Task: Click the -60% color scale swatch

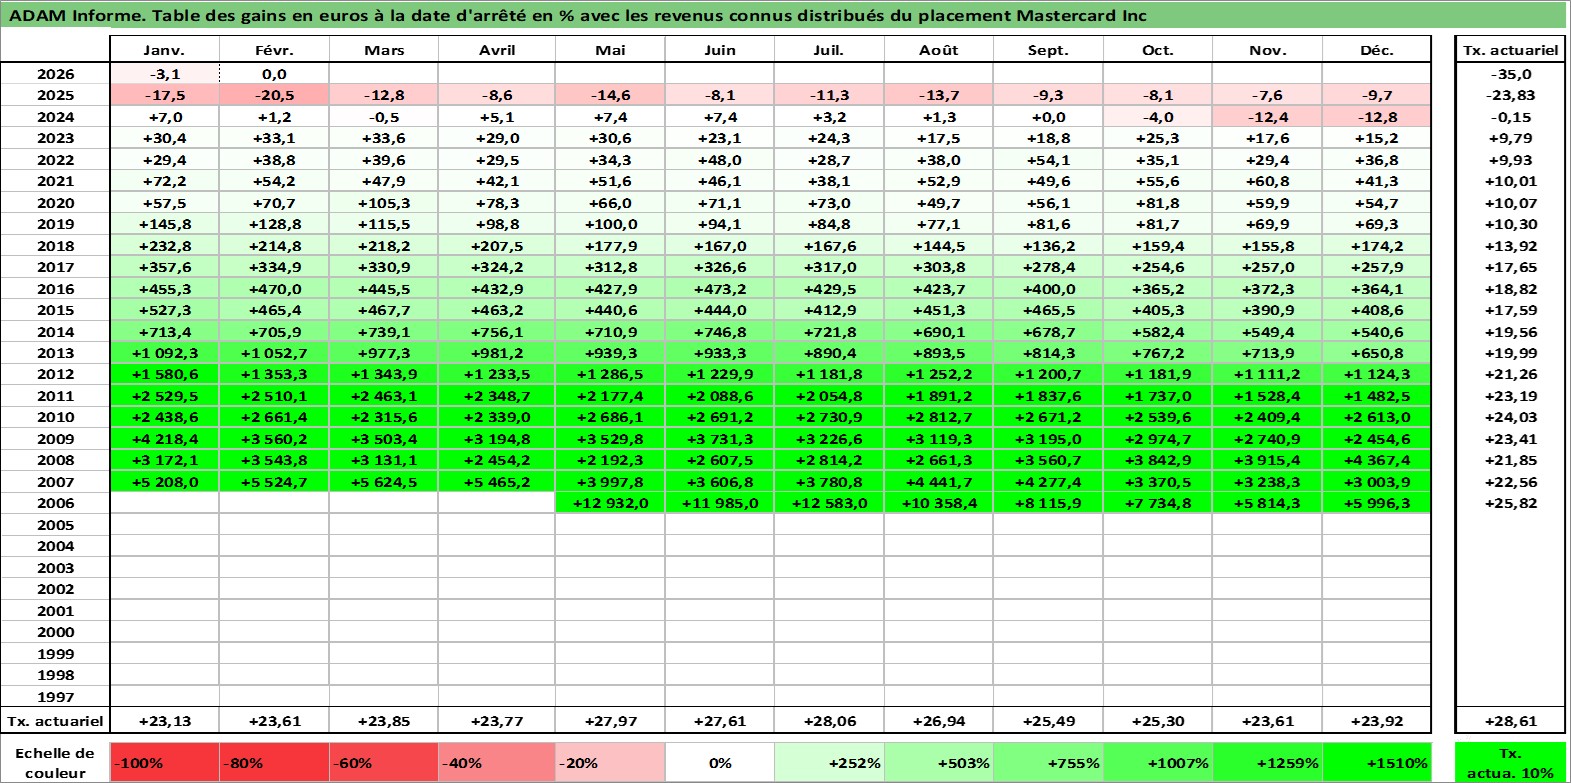Action: [x=385, y=763]
